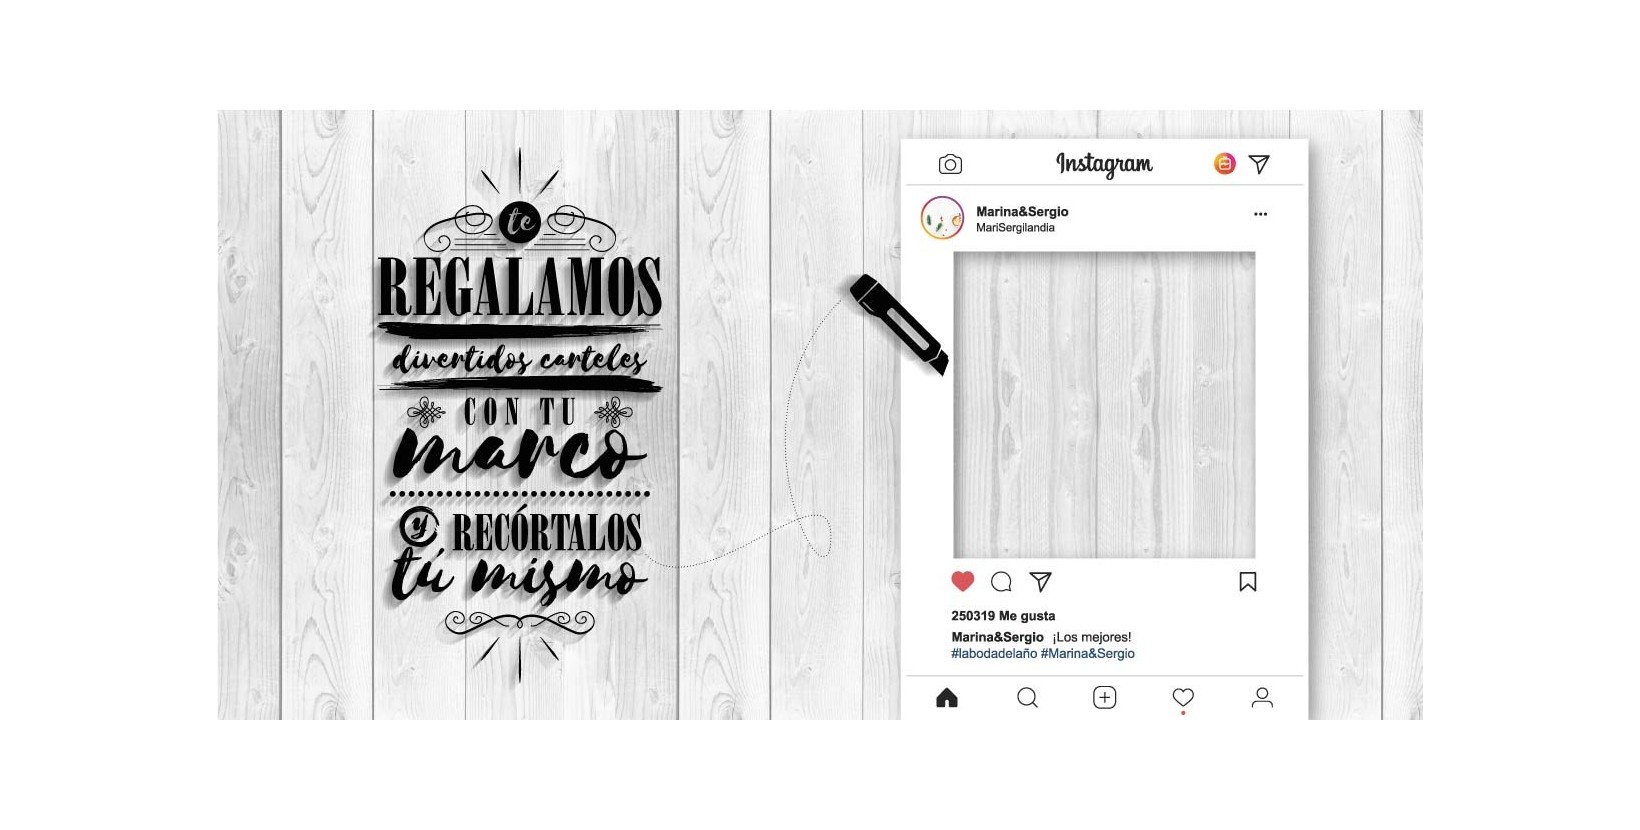Open the #labodadelaño hashtag link
The height and width of the screenshot is (830, 1640).
tap(994, 654)
